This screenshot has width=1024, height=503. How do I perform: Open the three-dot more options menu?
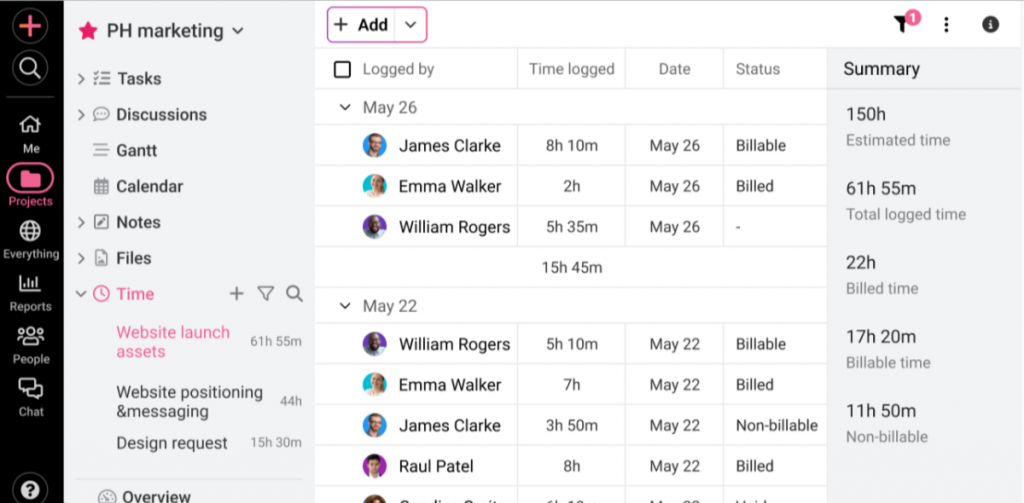[946, 25]
